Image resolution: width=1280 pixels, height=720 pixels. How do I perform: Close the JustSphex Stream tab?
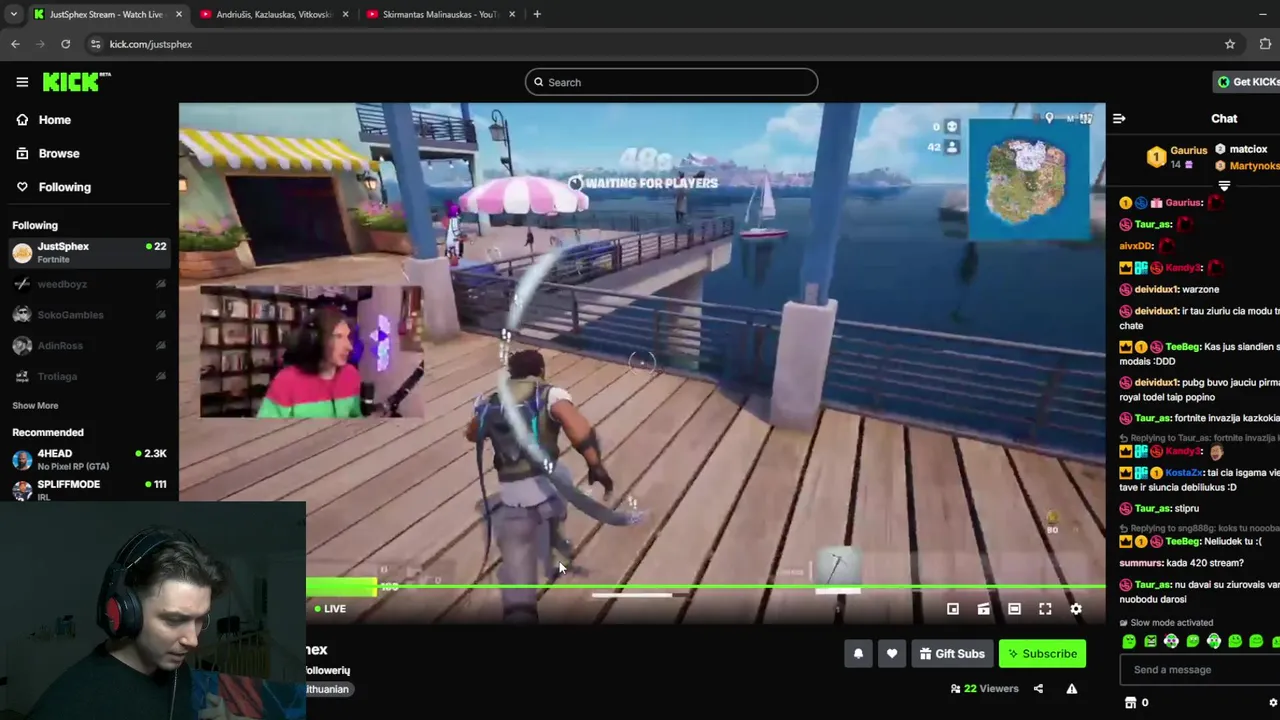tap(179, 14)
